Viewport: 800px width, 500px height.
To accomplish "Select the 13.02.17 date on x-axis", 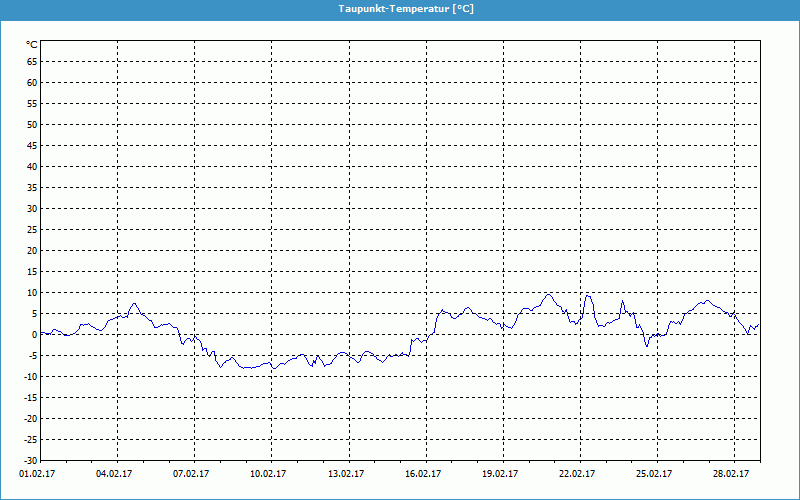I will 345,475.
